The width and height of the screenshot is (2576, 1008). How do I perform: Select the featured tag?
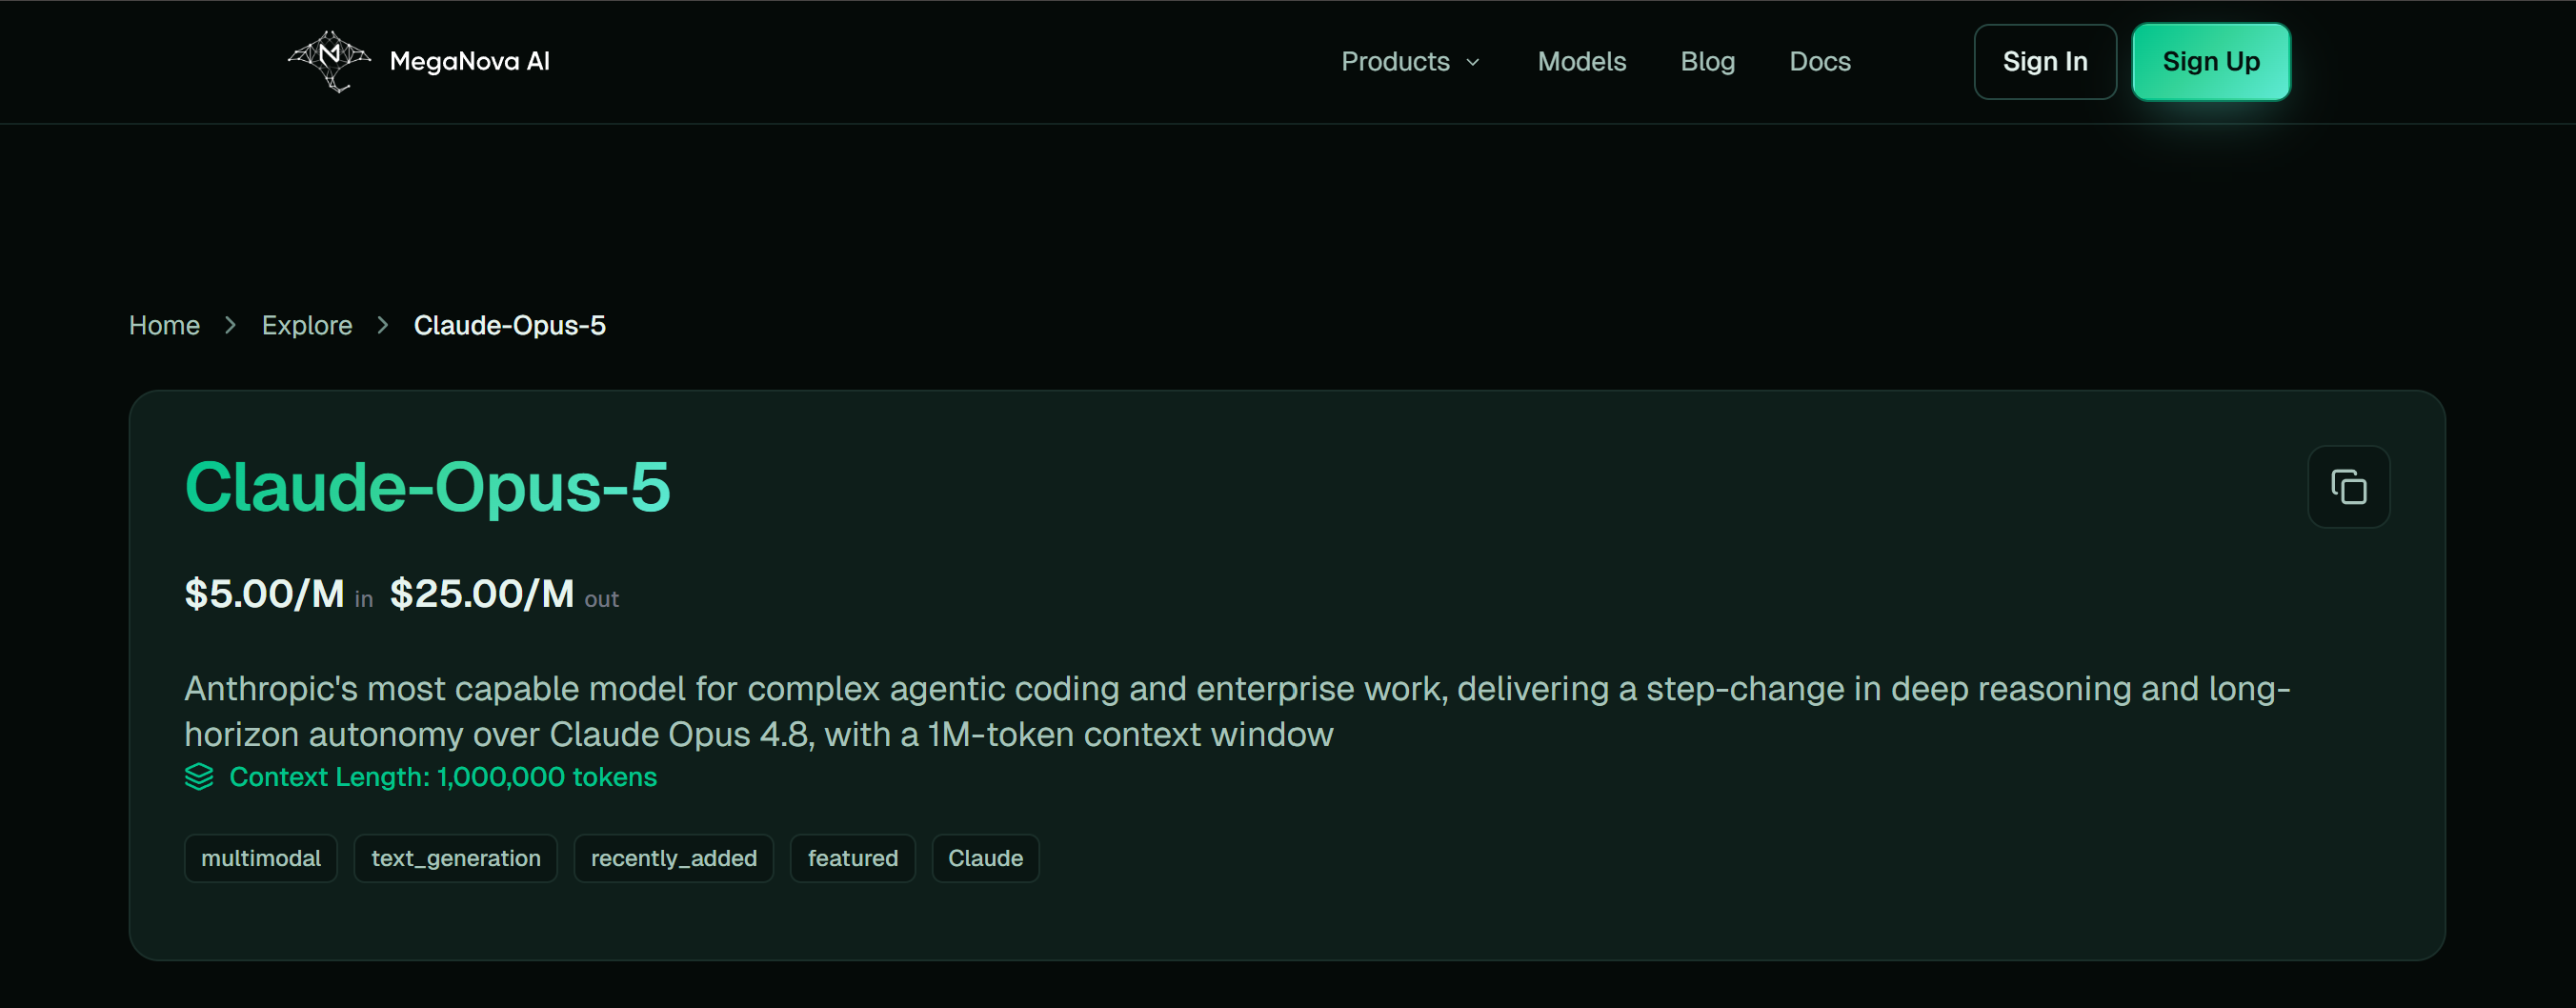coord(853,858)
